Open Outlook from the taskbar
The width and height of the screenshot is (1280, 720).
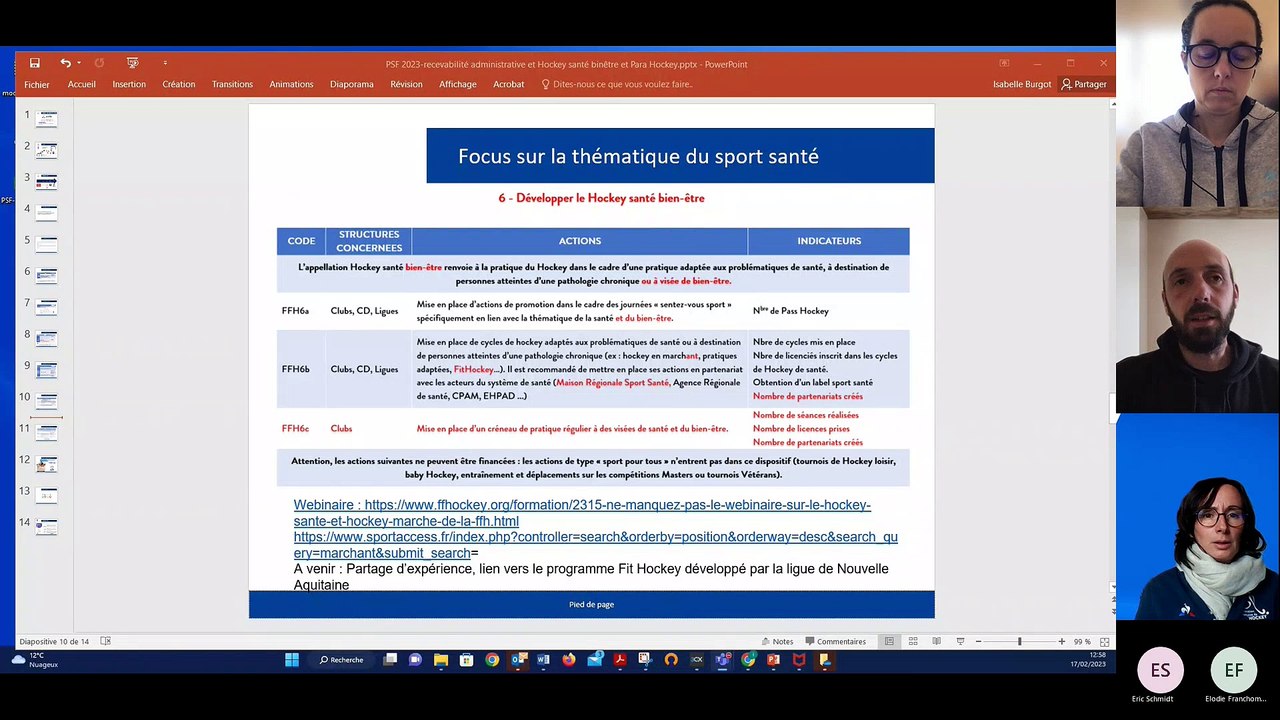[519, 660]
